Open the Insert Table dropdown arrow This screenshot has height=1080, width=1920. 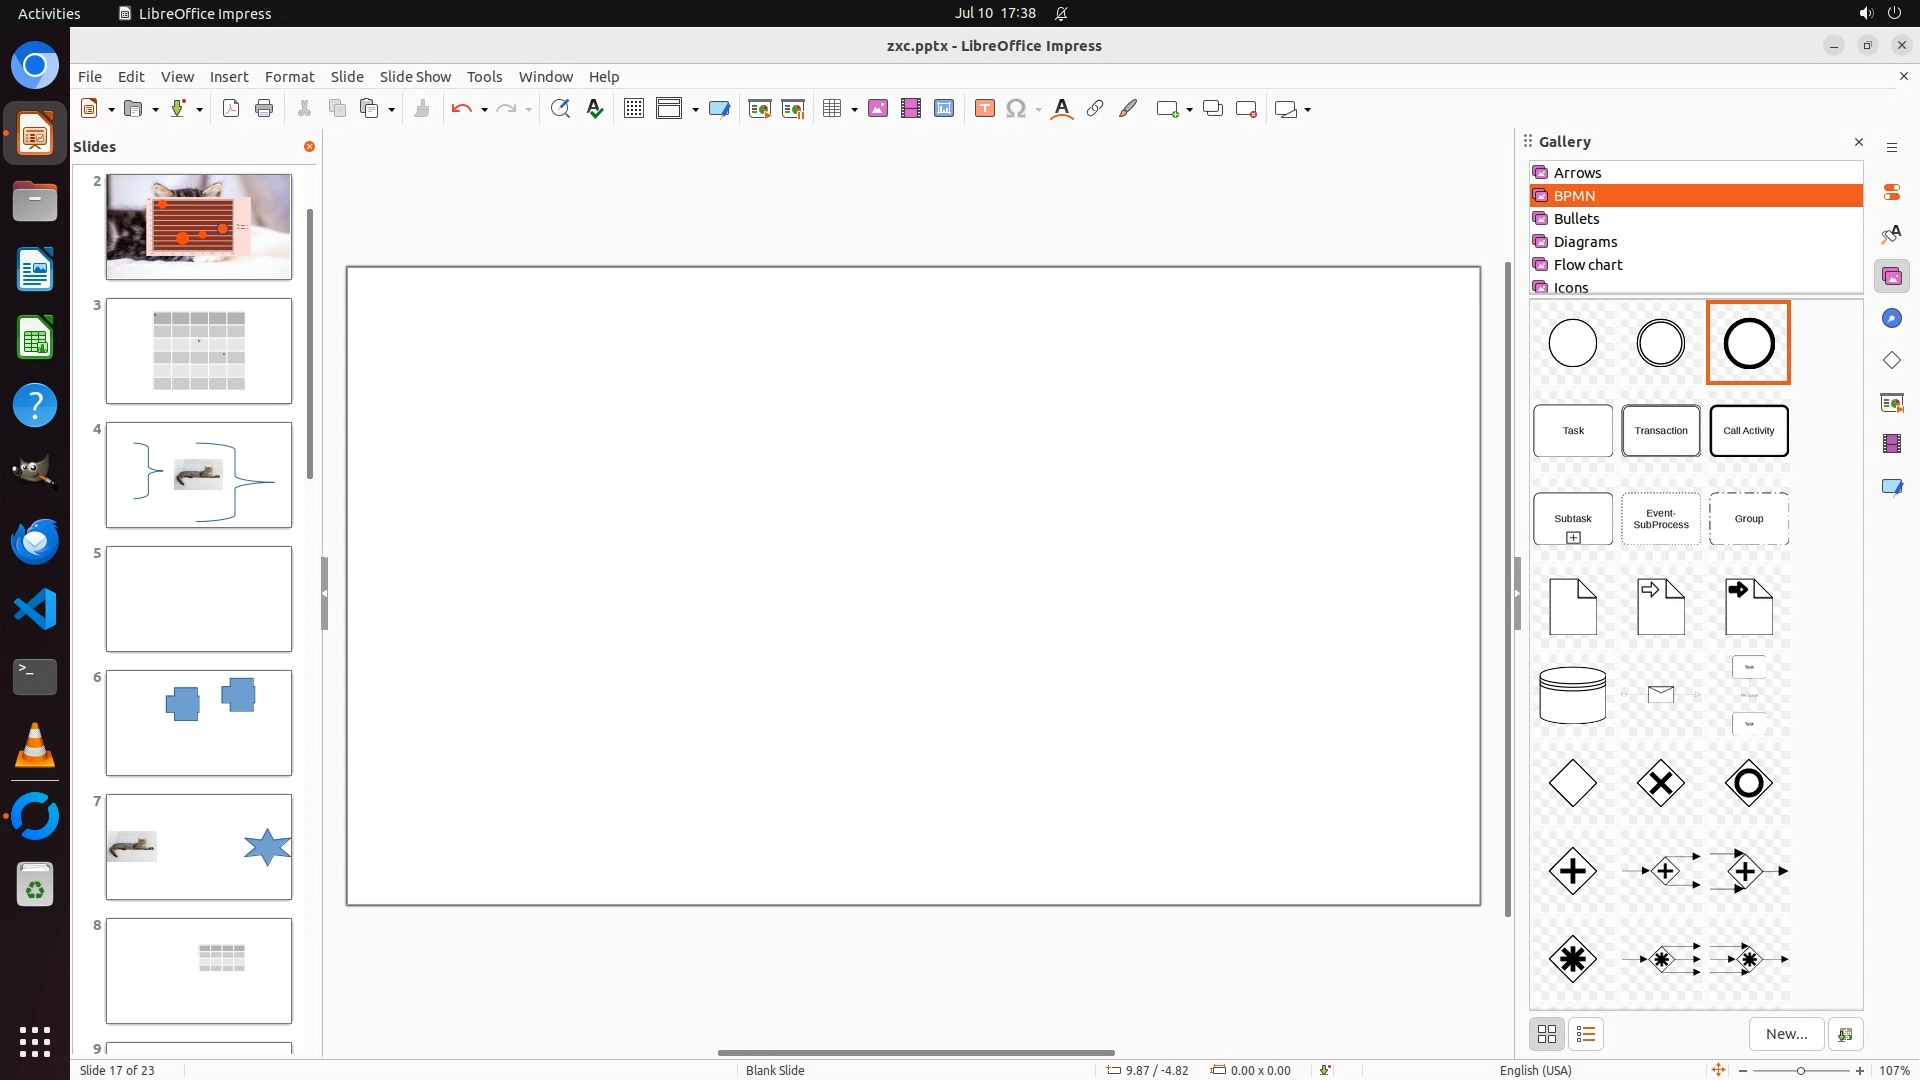[x=854, y=110]
